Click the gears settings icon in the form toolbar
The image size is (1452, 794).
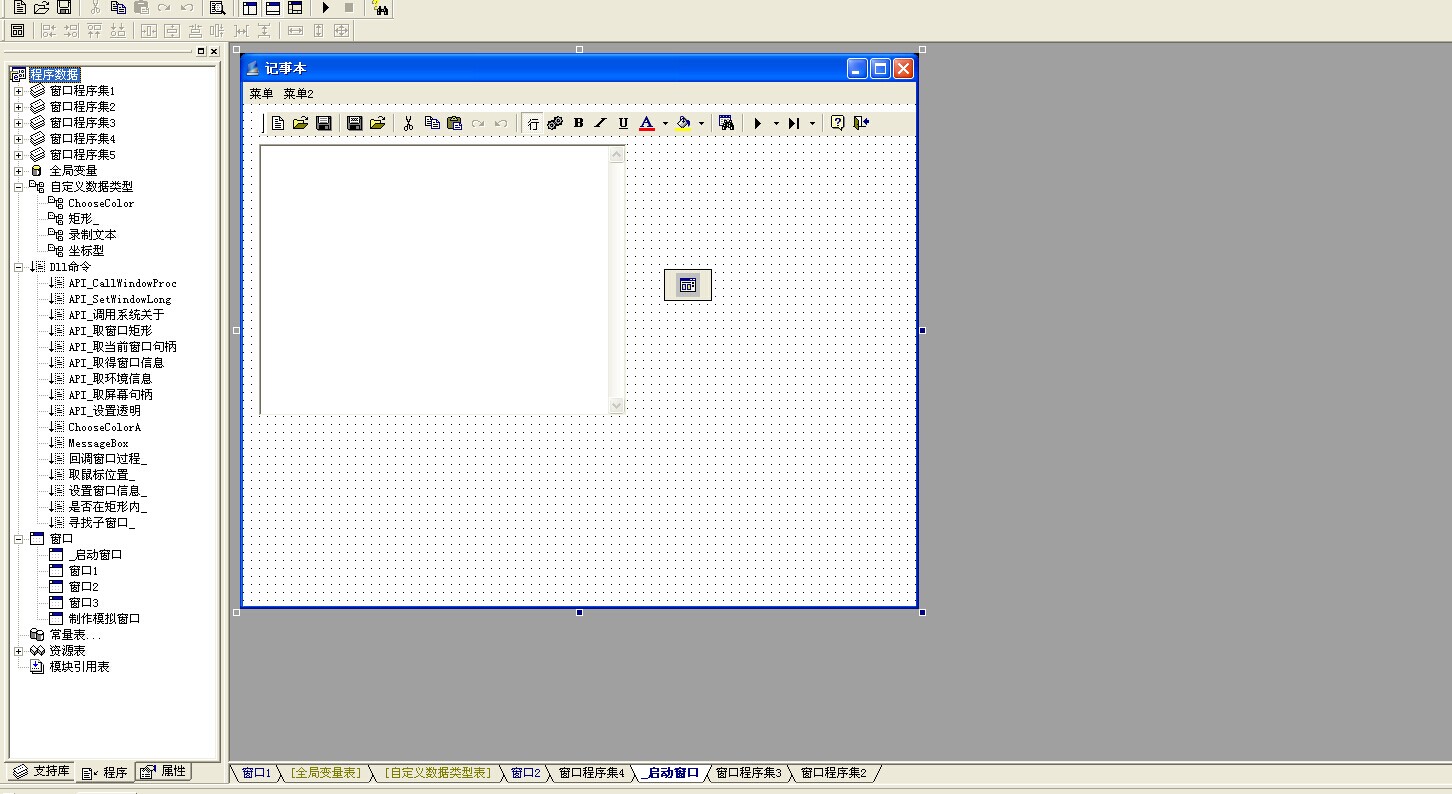[x=555, y=123]
